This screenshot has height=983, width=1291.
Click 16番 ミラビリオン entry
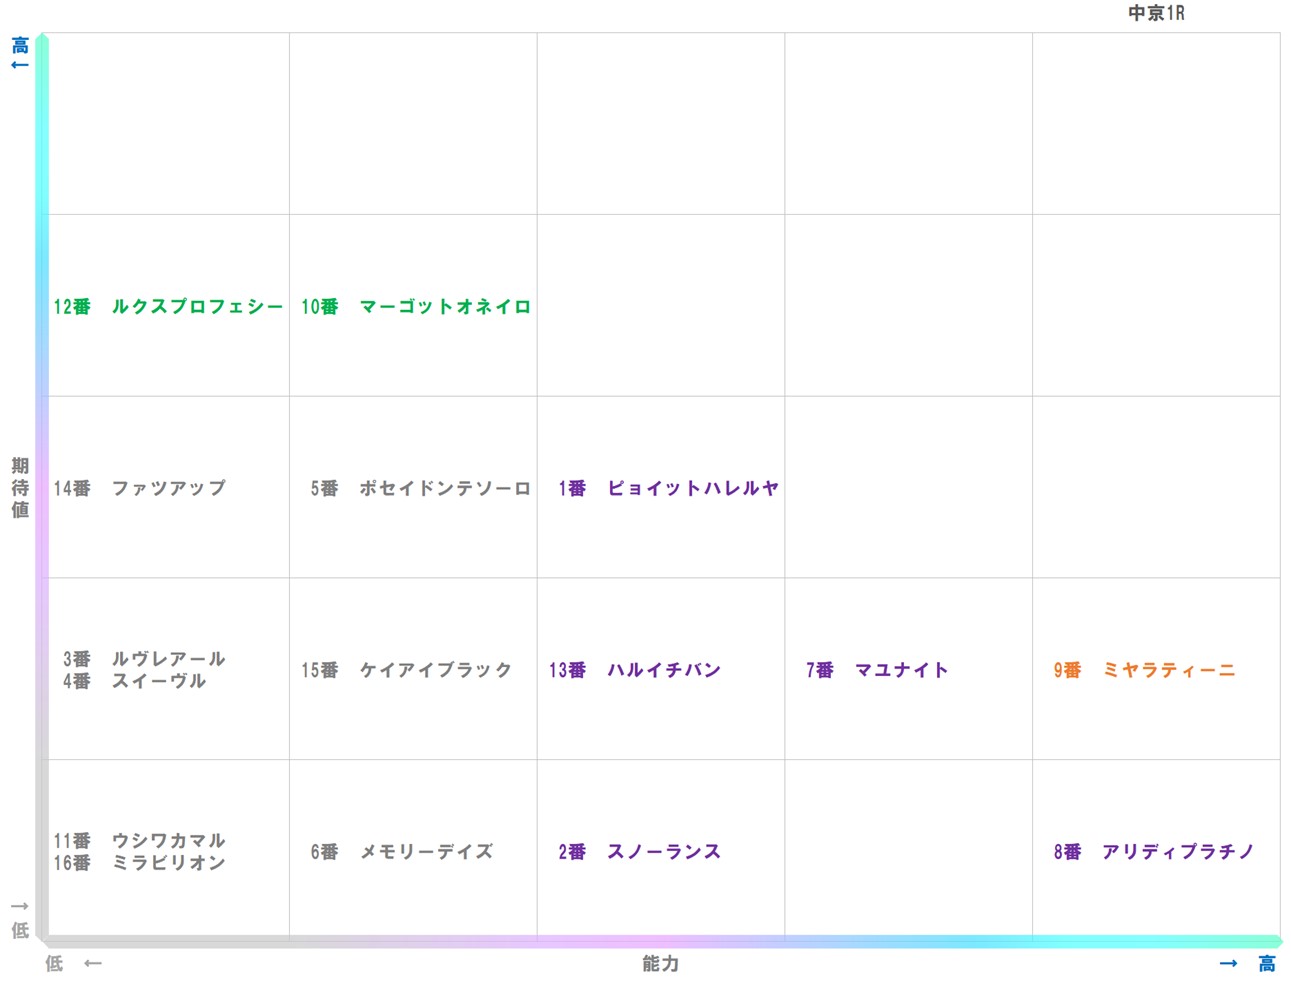(x=141, y=862)
